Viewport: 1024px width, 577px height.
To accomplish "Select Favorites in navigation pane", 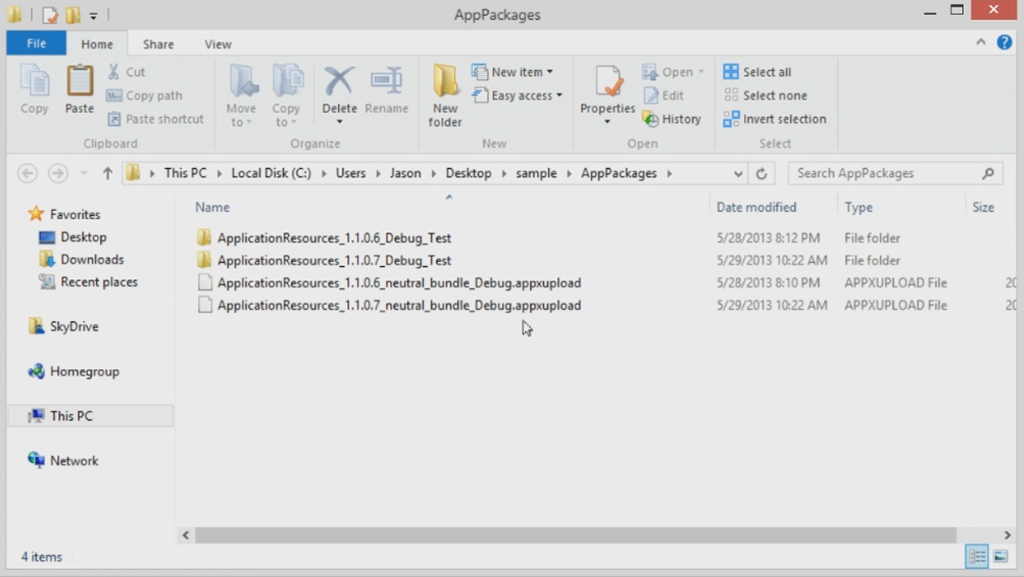I will pos(64,214).
